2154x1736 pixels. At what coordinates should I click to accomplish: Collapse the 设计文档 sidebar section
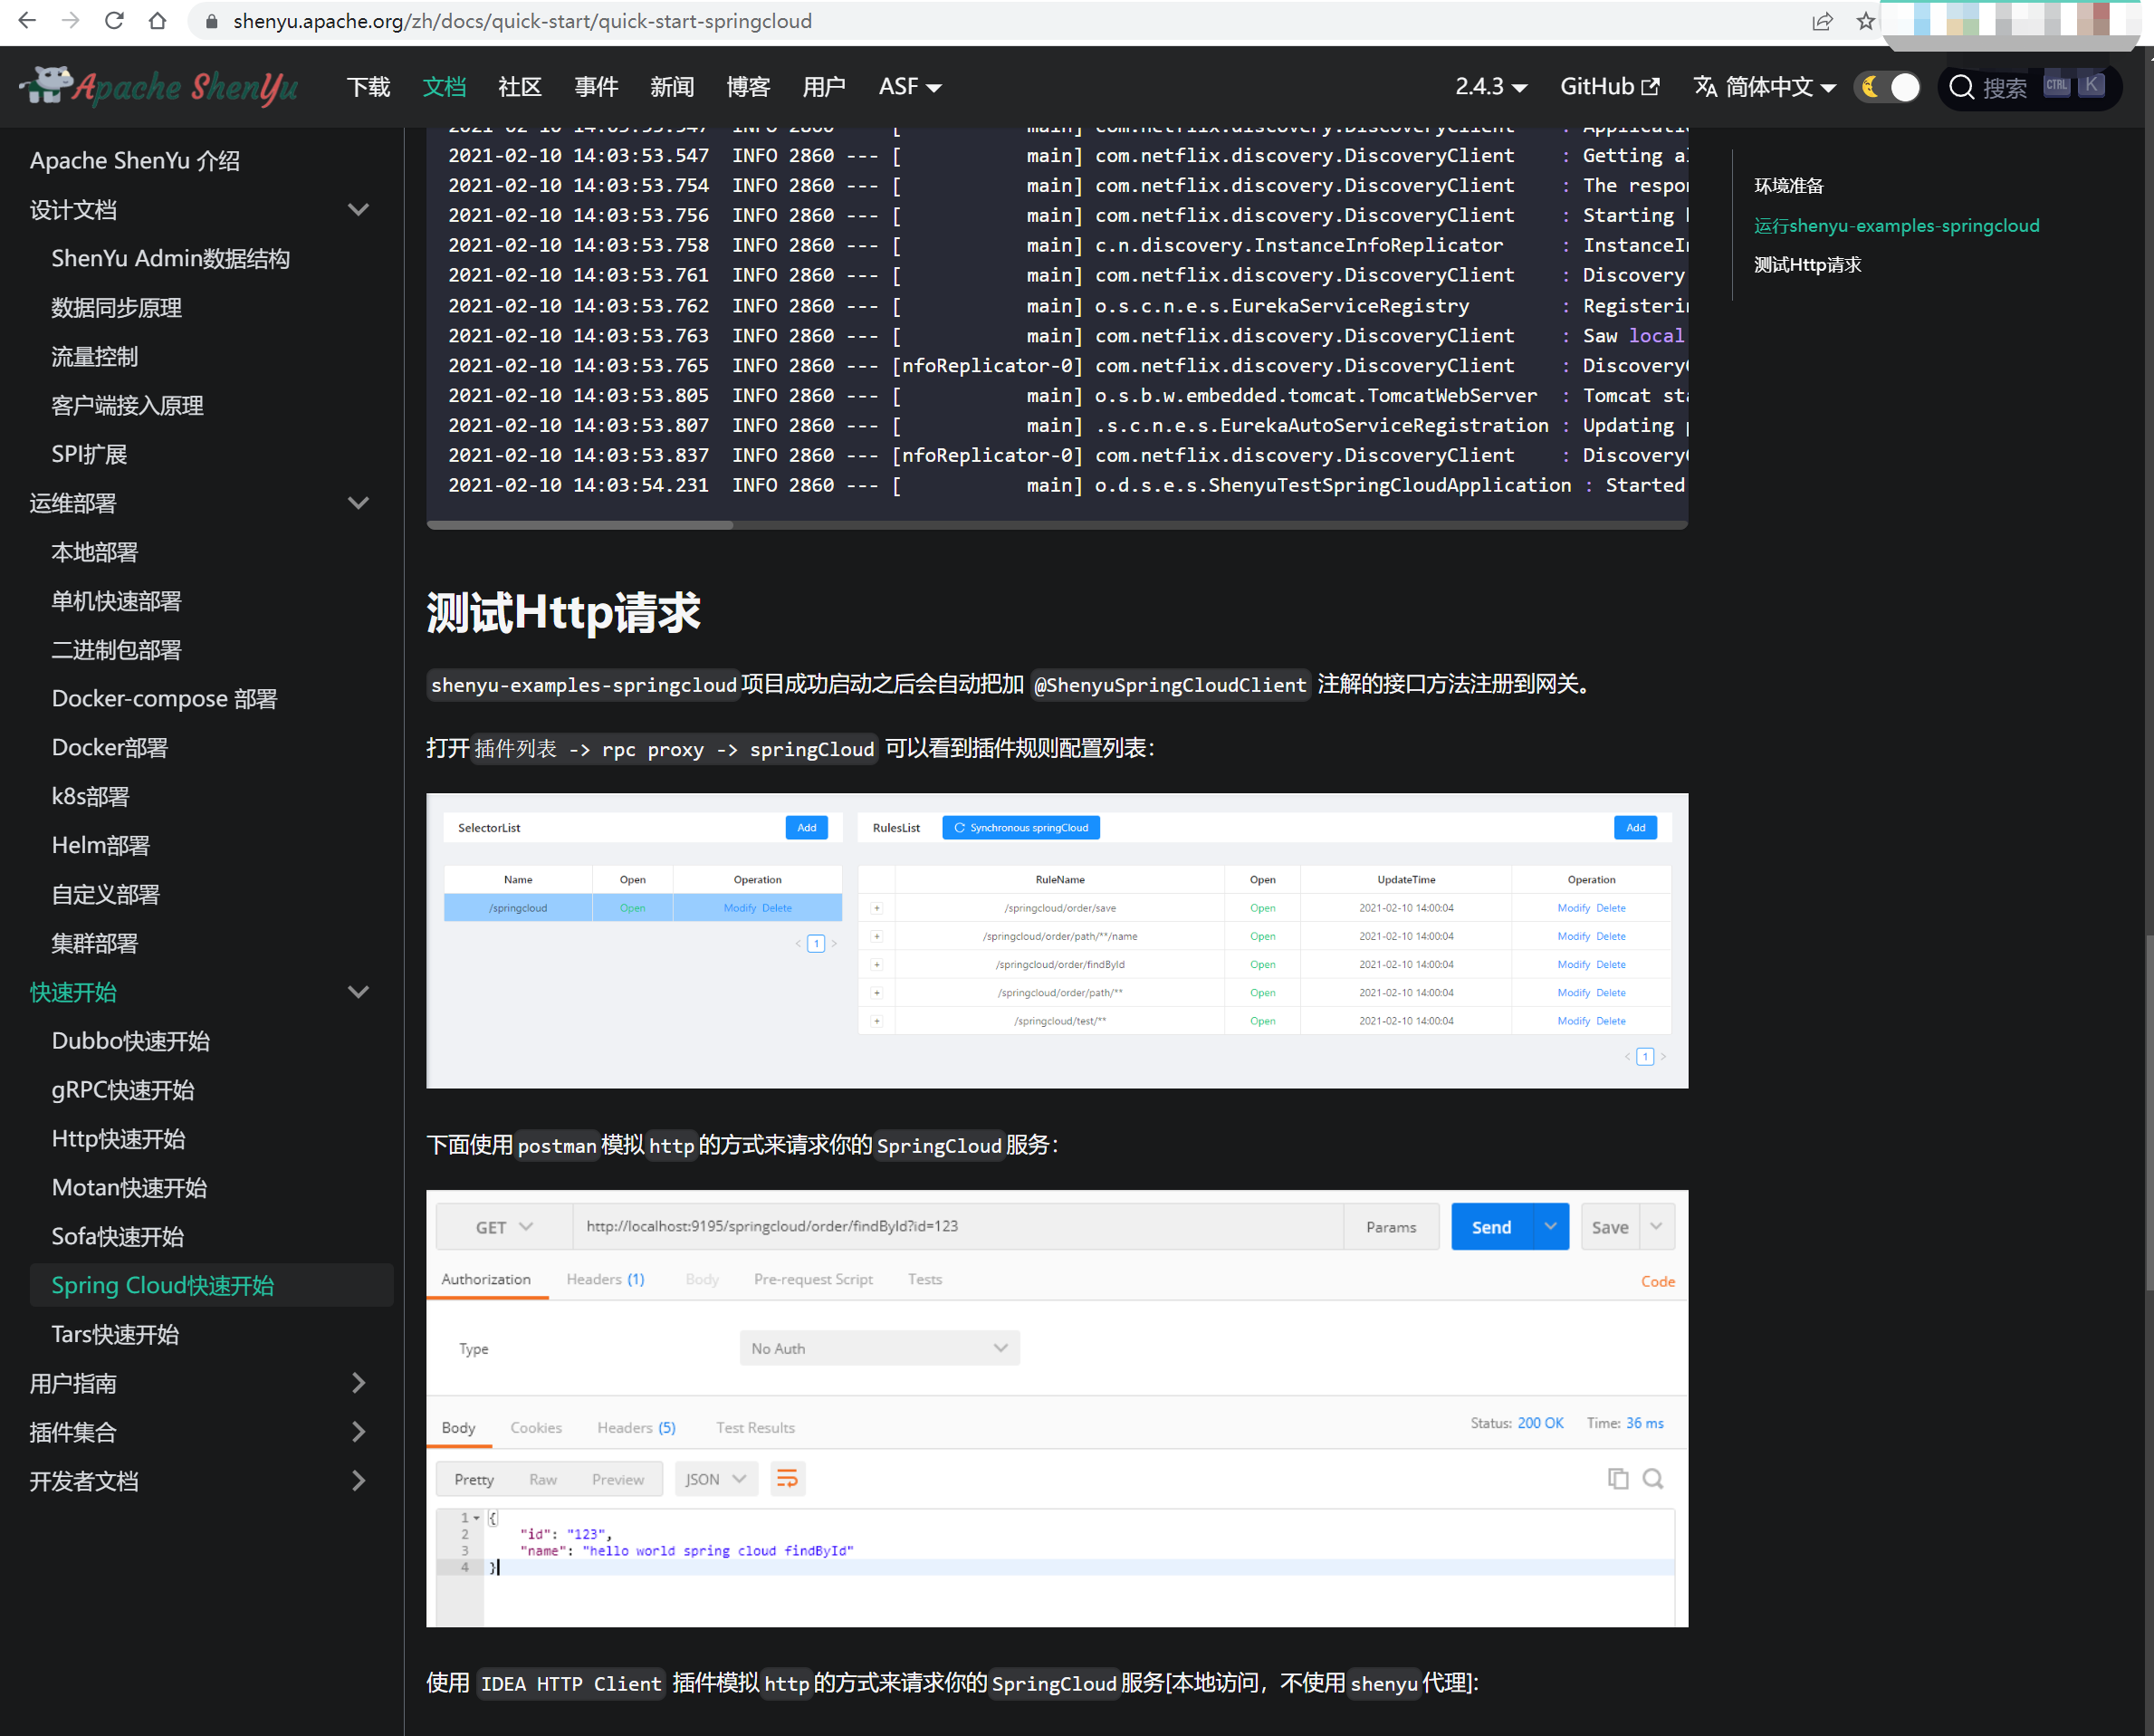pyautogui.click(x=358, y=210)
